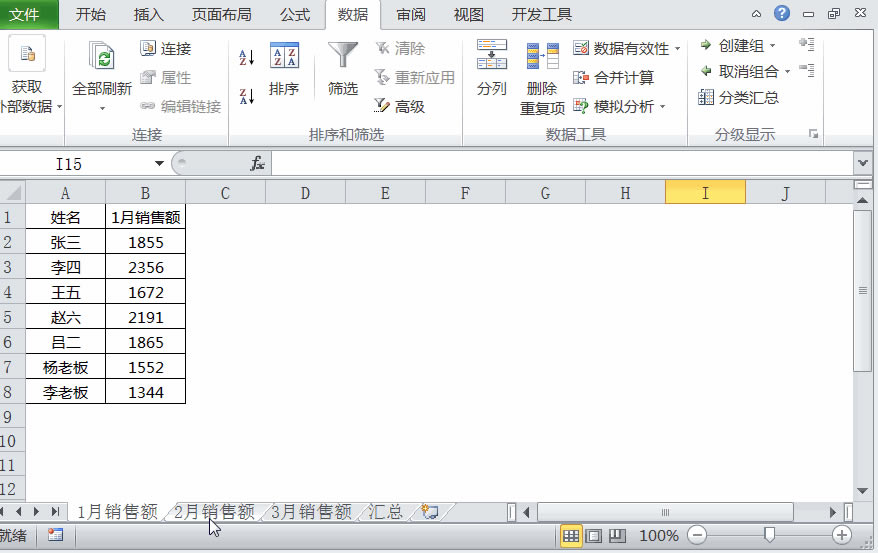Click cell with value 2356
This screenshot has width=878, height=553.
pos(146,267)
